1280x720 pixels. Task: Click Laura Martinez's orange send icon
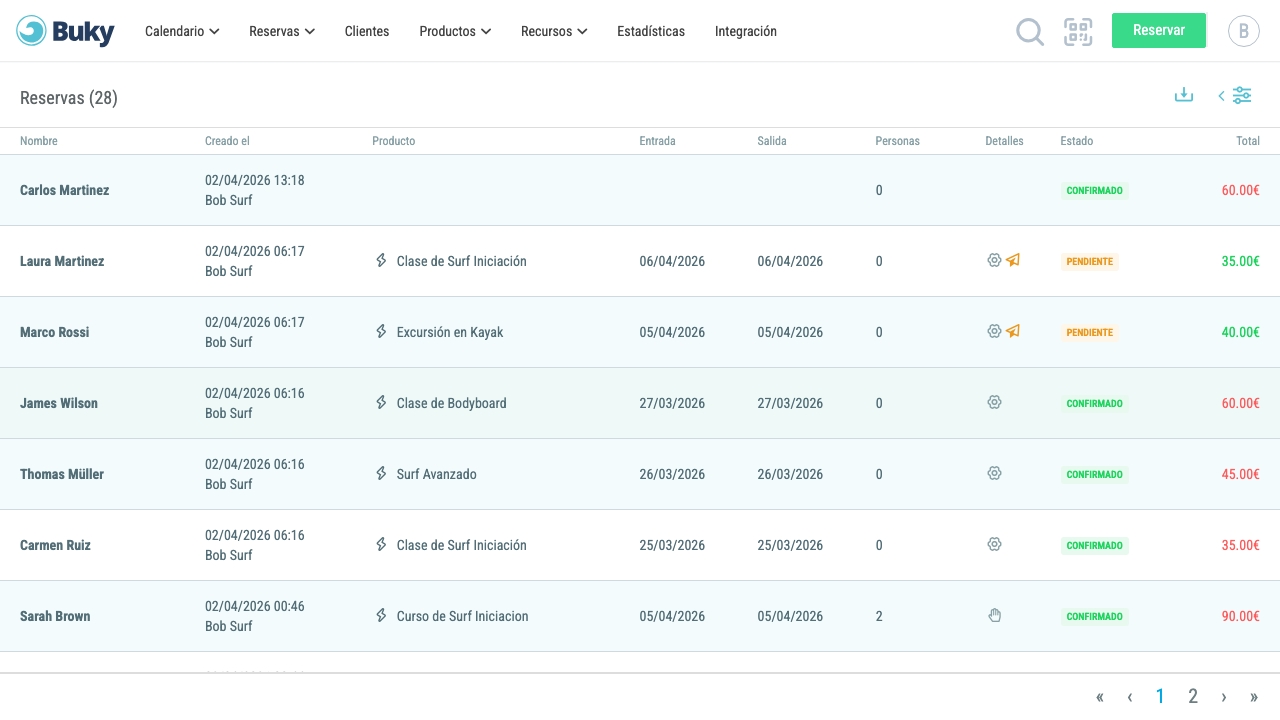click(x=1013, y=260)
